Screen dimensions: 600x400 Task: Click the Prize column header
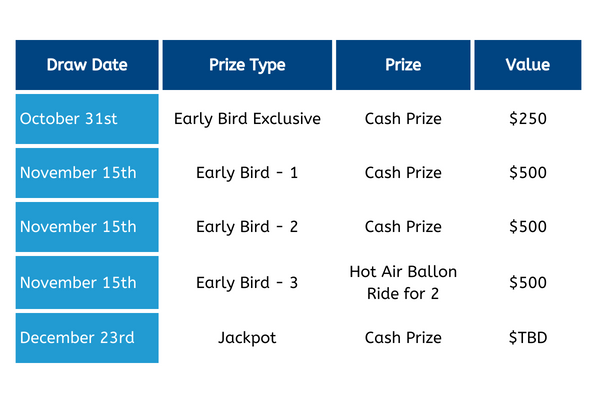point(403,65)
